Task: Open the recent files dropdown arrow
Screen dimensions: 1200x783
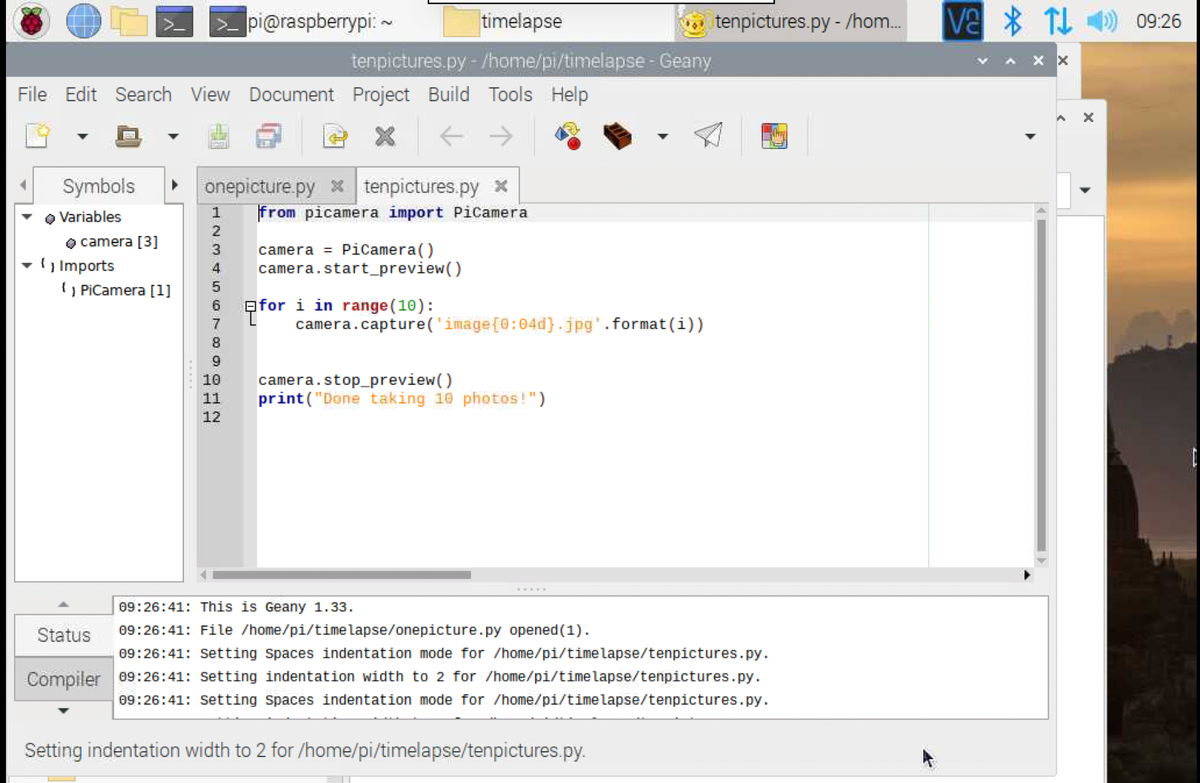Action: [173, 136]
